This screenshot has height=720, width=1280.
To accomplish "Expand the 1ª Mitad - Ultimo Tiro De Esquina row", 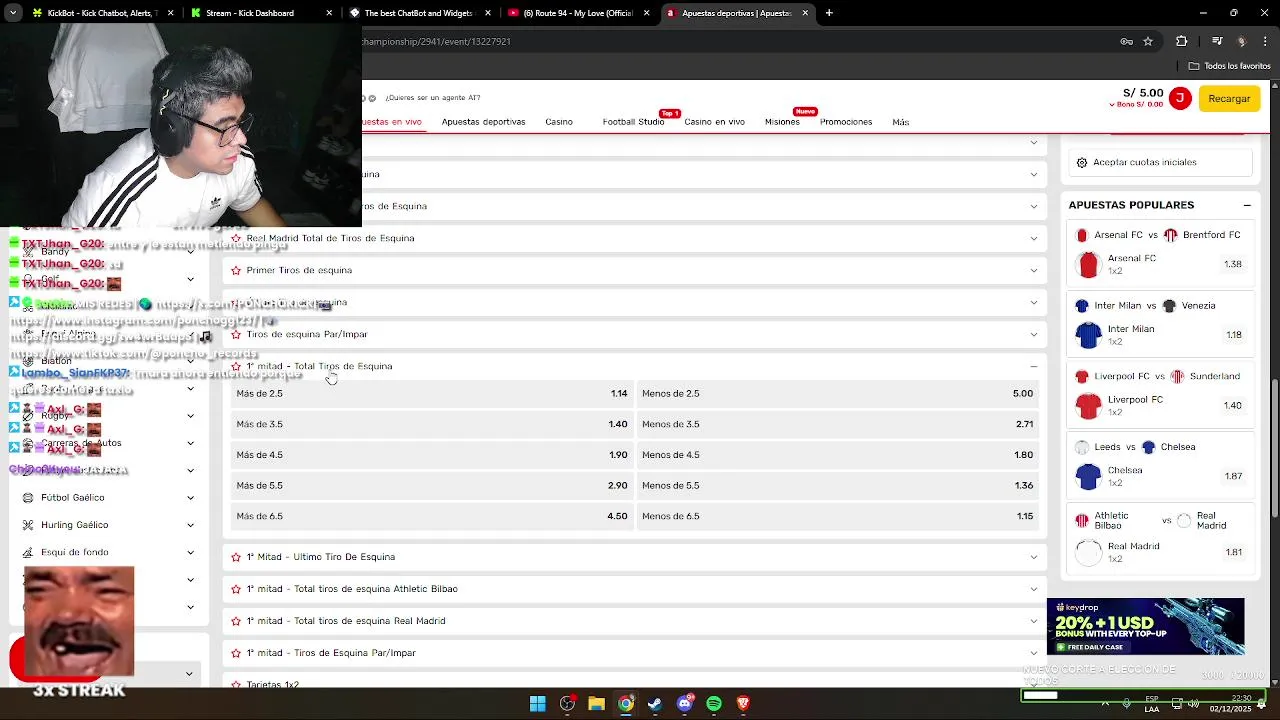I will 1034,557.
